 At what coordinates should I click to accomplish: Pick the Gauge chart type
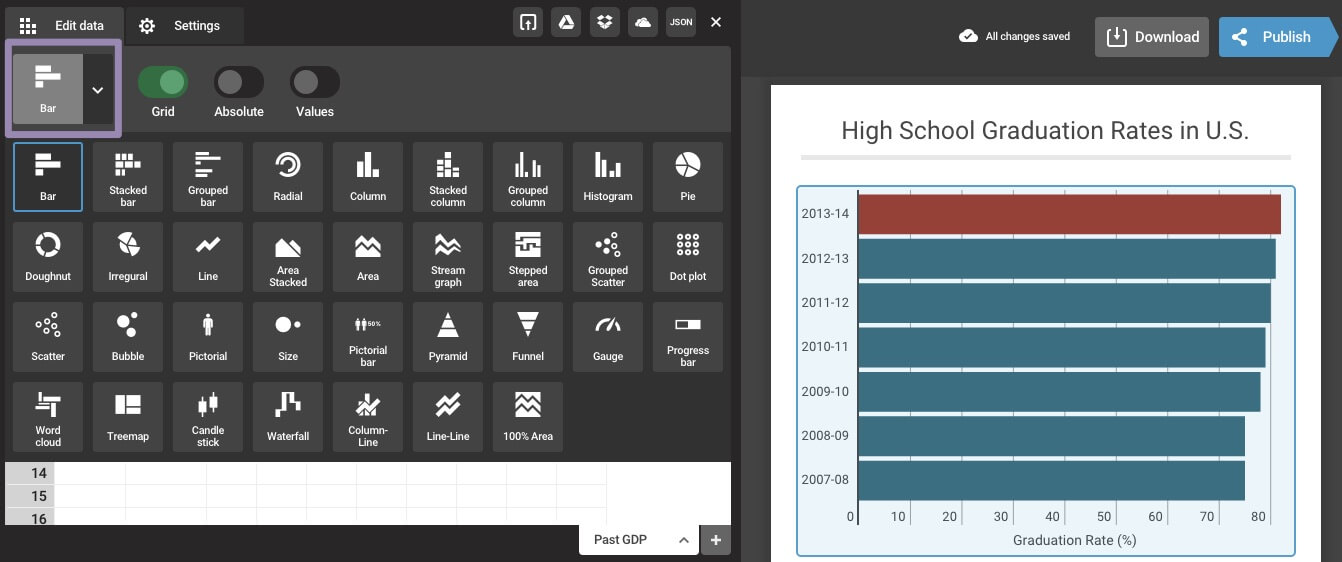coord(608,337)
